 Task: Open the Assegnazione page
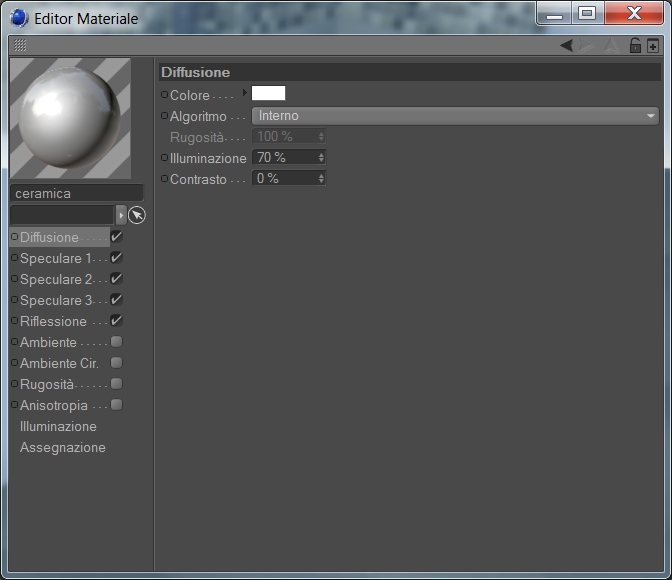point(63,448)
